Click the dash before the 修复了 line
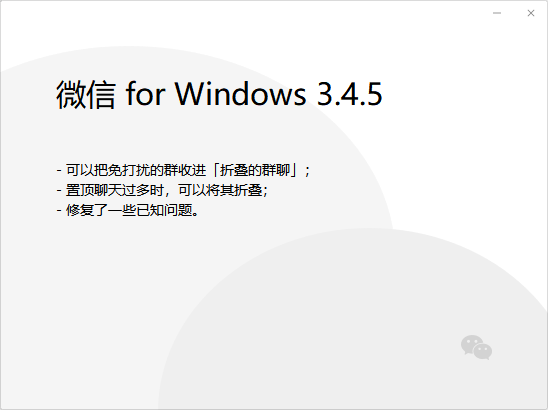Viewport: 548px width, 410px height. coord(59,211)
